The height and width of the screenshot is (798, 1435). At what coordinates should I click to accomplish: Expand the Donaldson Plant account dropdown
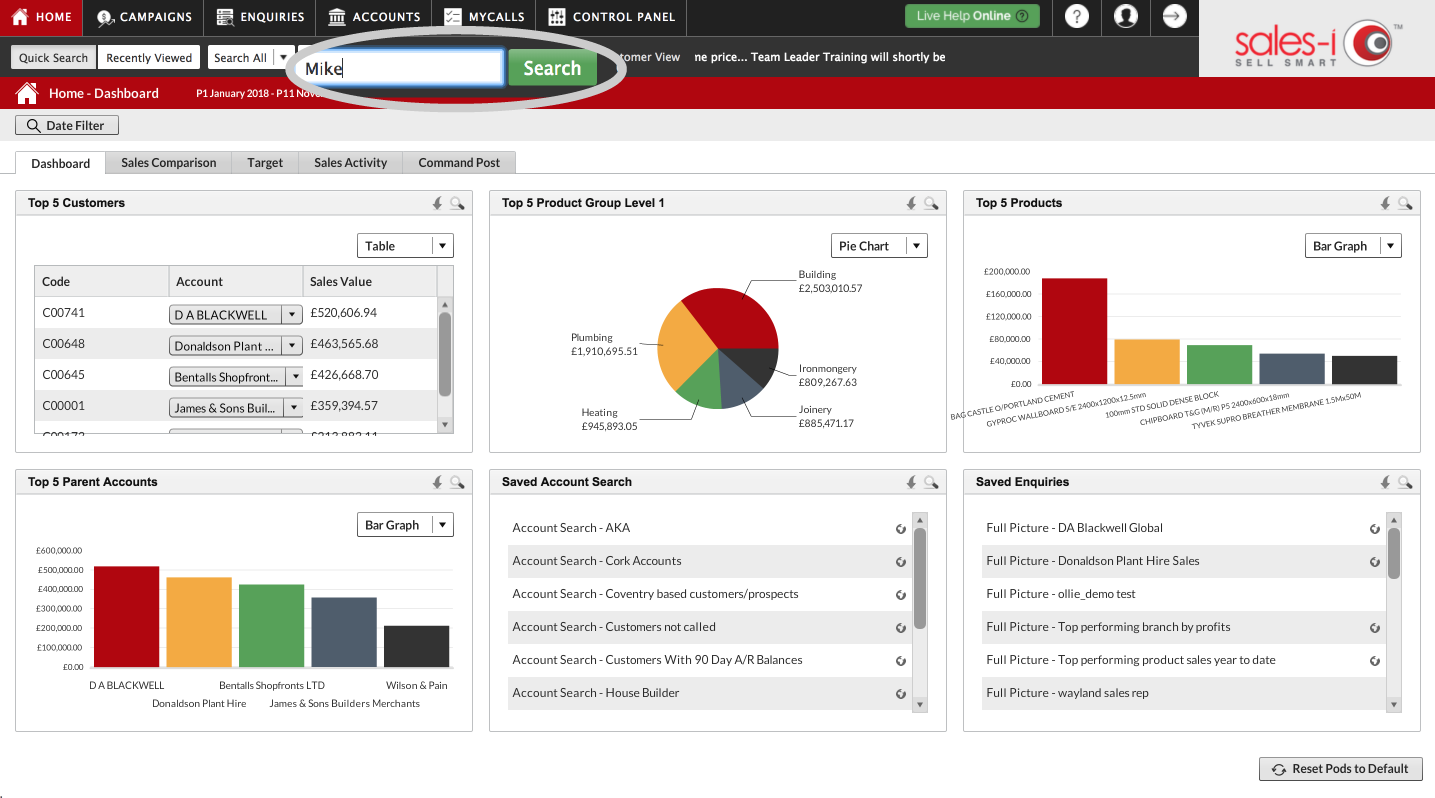point(292,346)
